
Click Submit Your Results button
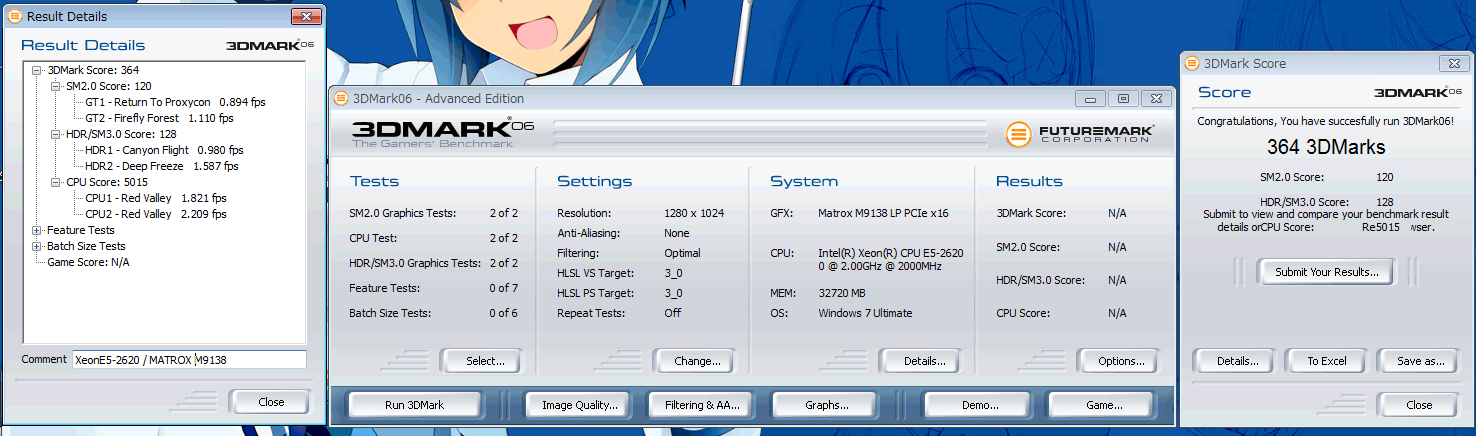pyautogui.click(x=1326, y=272)
